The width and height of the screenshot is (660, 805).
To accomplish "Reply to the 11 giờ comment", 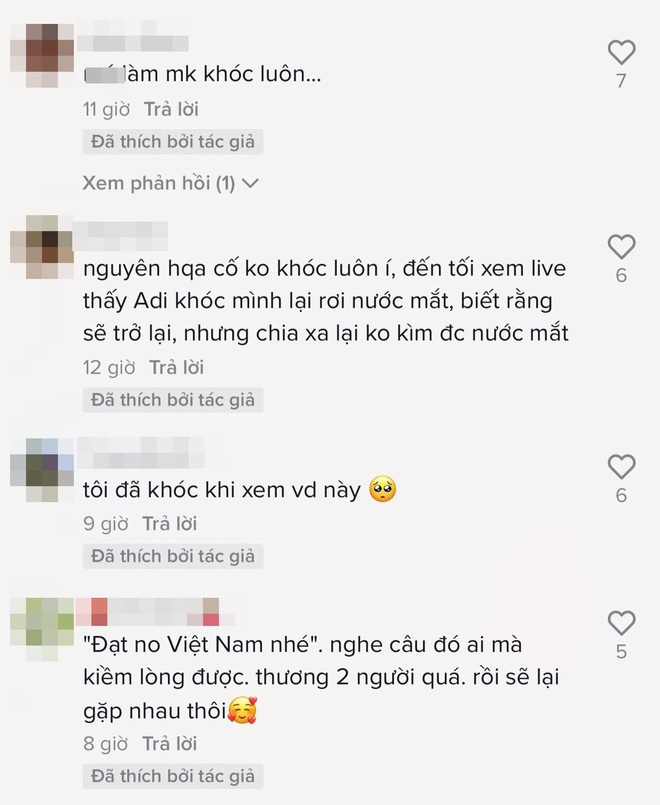I will point(171,109).
